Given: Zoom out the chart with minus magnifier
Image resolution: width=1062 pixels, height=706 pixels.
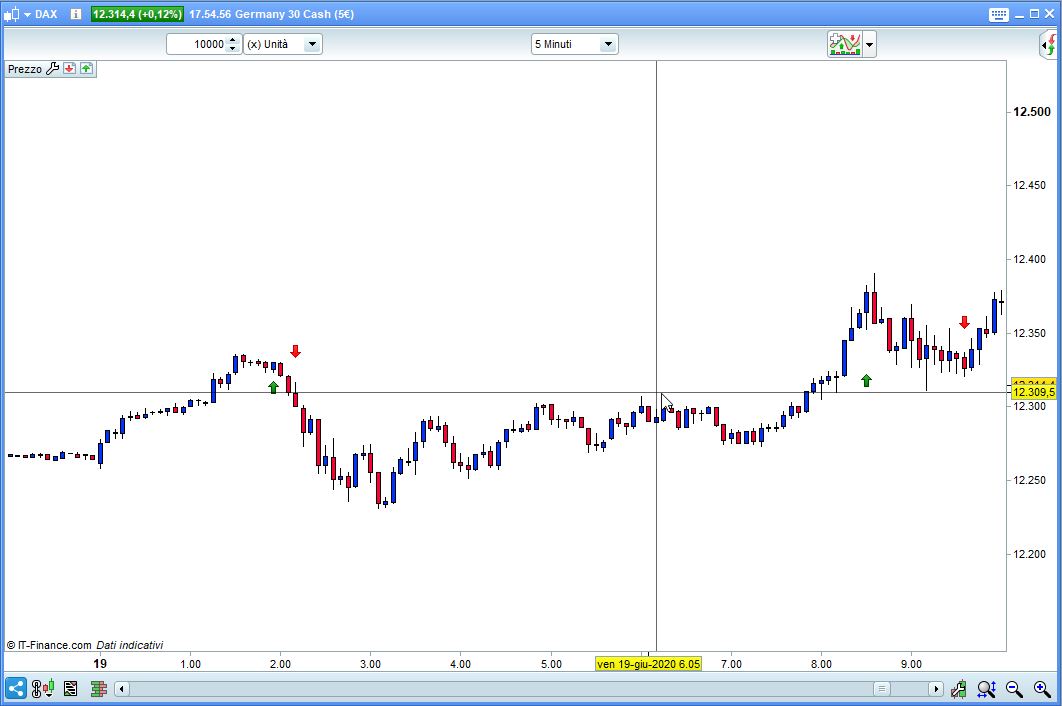Looking at the screenshot, I should coord(1014,689).
